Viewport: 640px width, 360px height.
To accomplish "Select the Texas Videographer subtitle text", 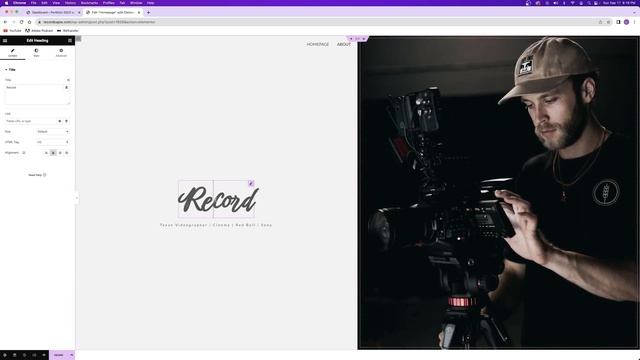I will (216, 225).
